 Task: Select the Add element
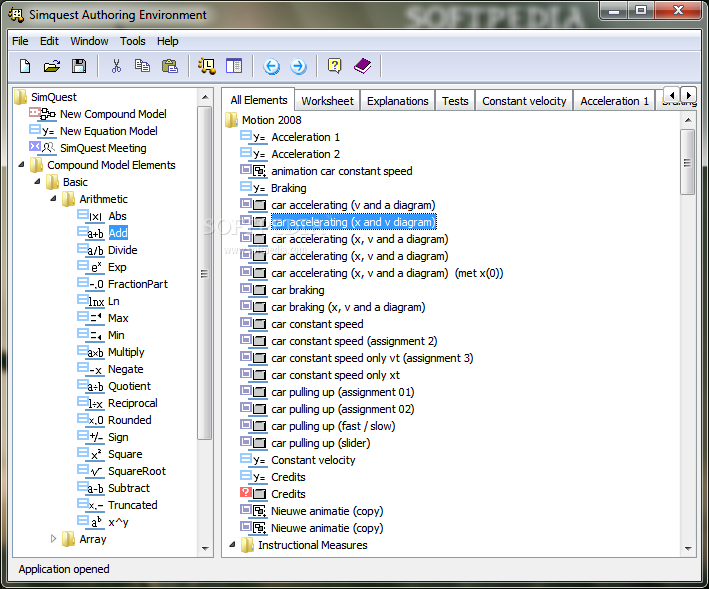(x=118, y=233)
